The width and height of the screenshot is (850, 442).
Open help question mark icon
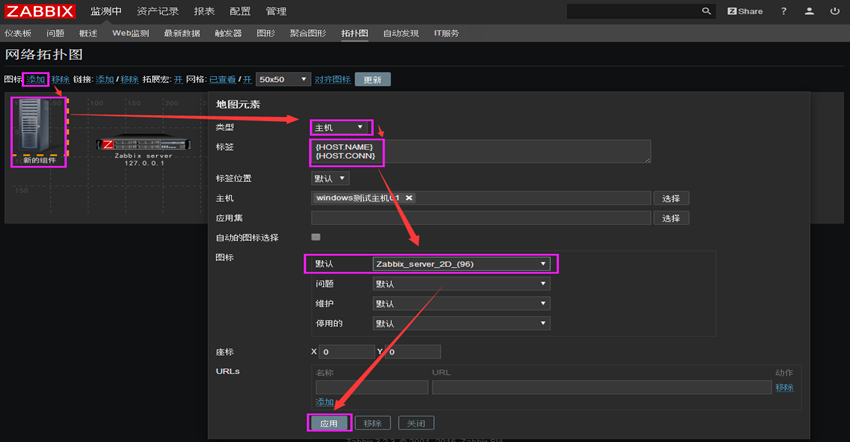tap(783, 11)
